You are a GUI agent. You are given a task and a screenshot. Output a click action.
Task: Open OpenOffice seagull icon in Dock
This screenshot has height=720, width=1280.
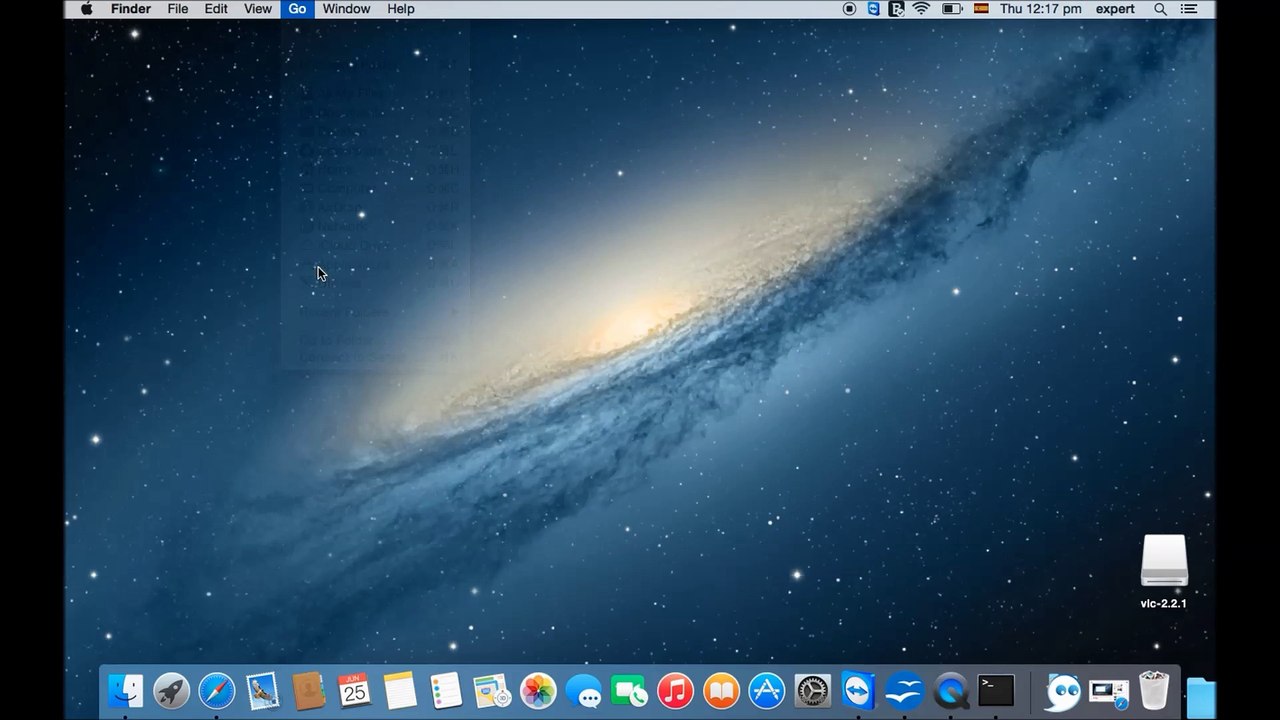click(905, 691)
